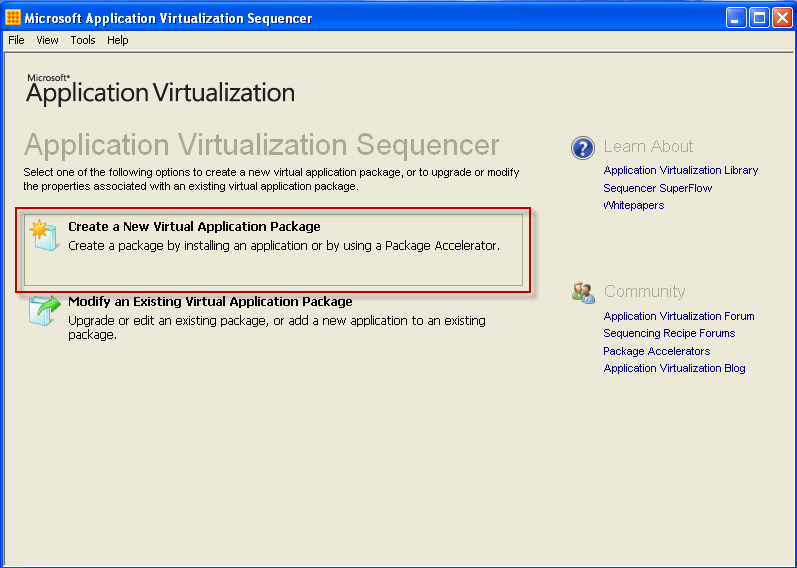Visit the Sequencing Recipe Forums link
The height and width of the screenshot is (568, 797).
(x=669, y=334)
